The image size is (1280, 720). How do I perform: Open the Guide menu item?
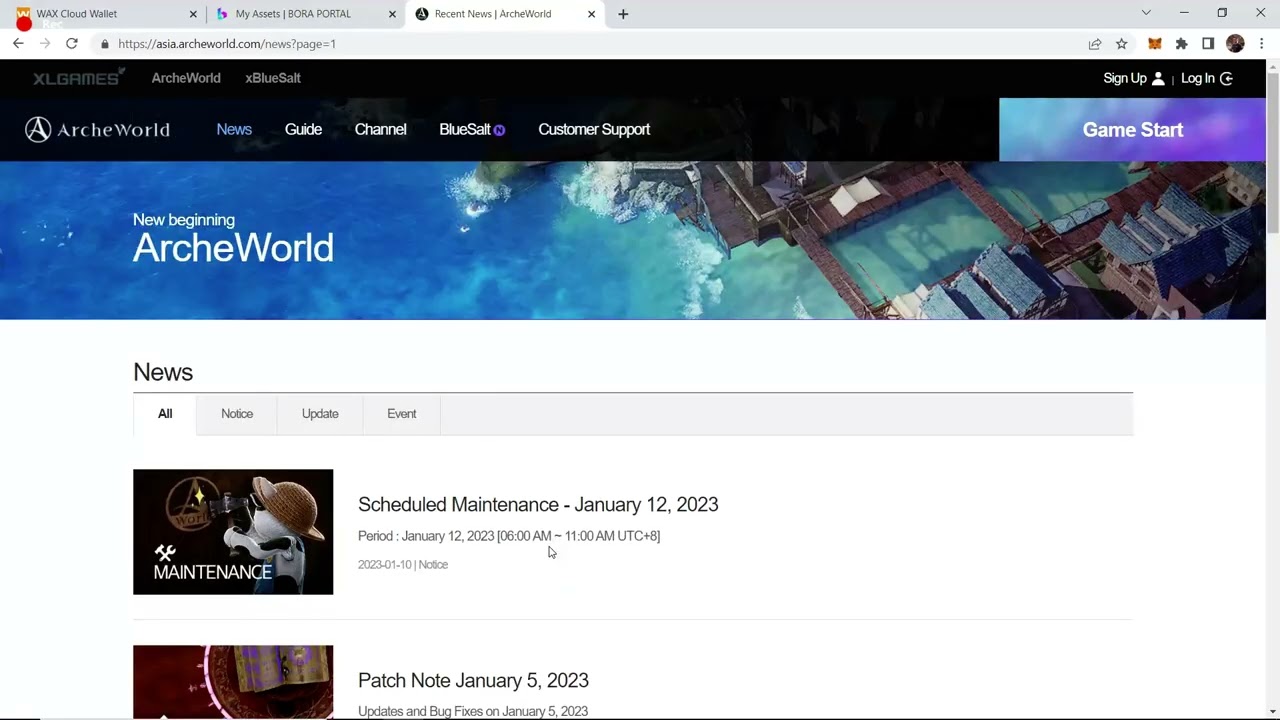pyautogui.click(x=303, y=129)
